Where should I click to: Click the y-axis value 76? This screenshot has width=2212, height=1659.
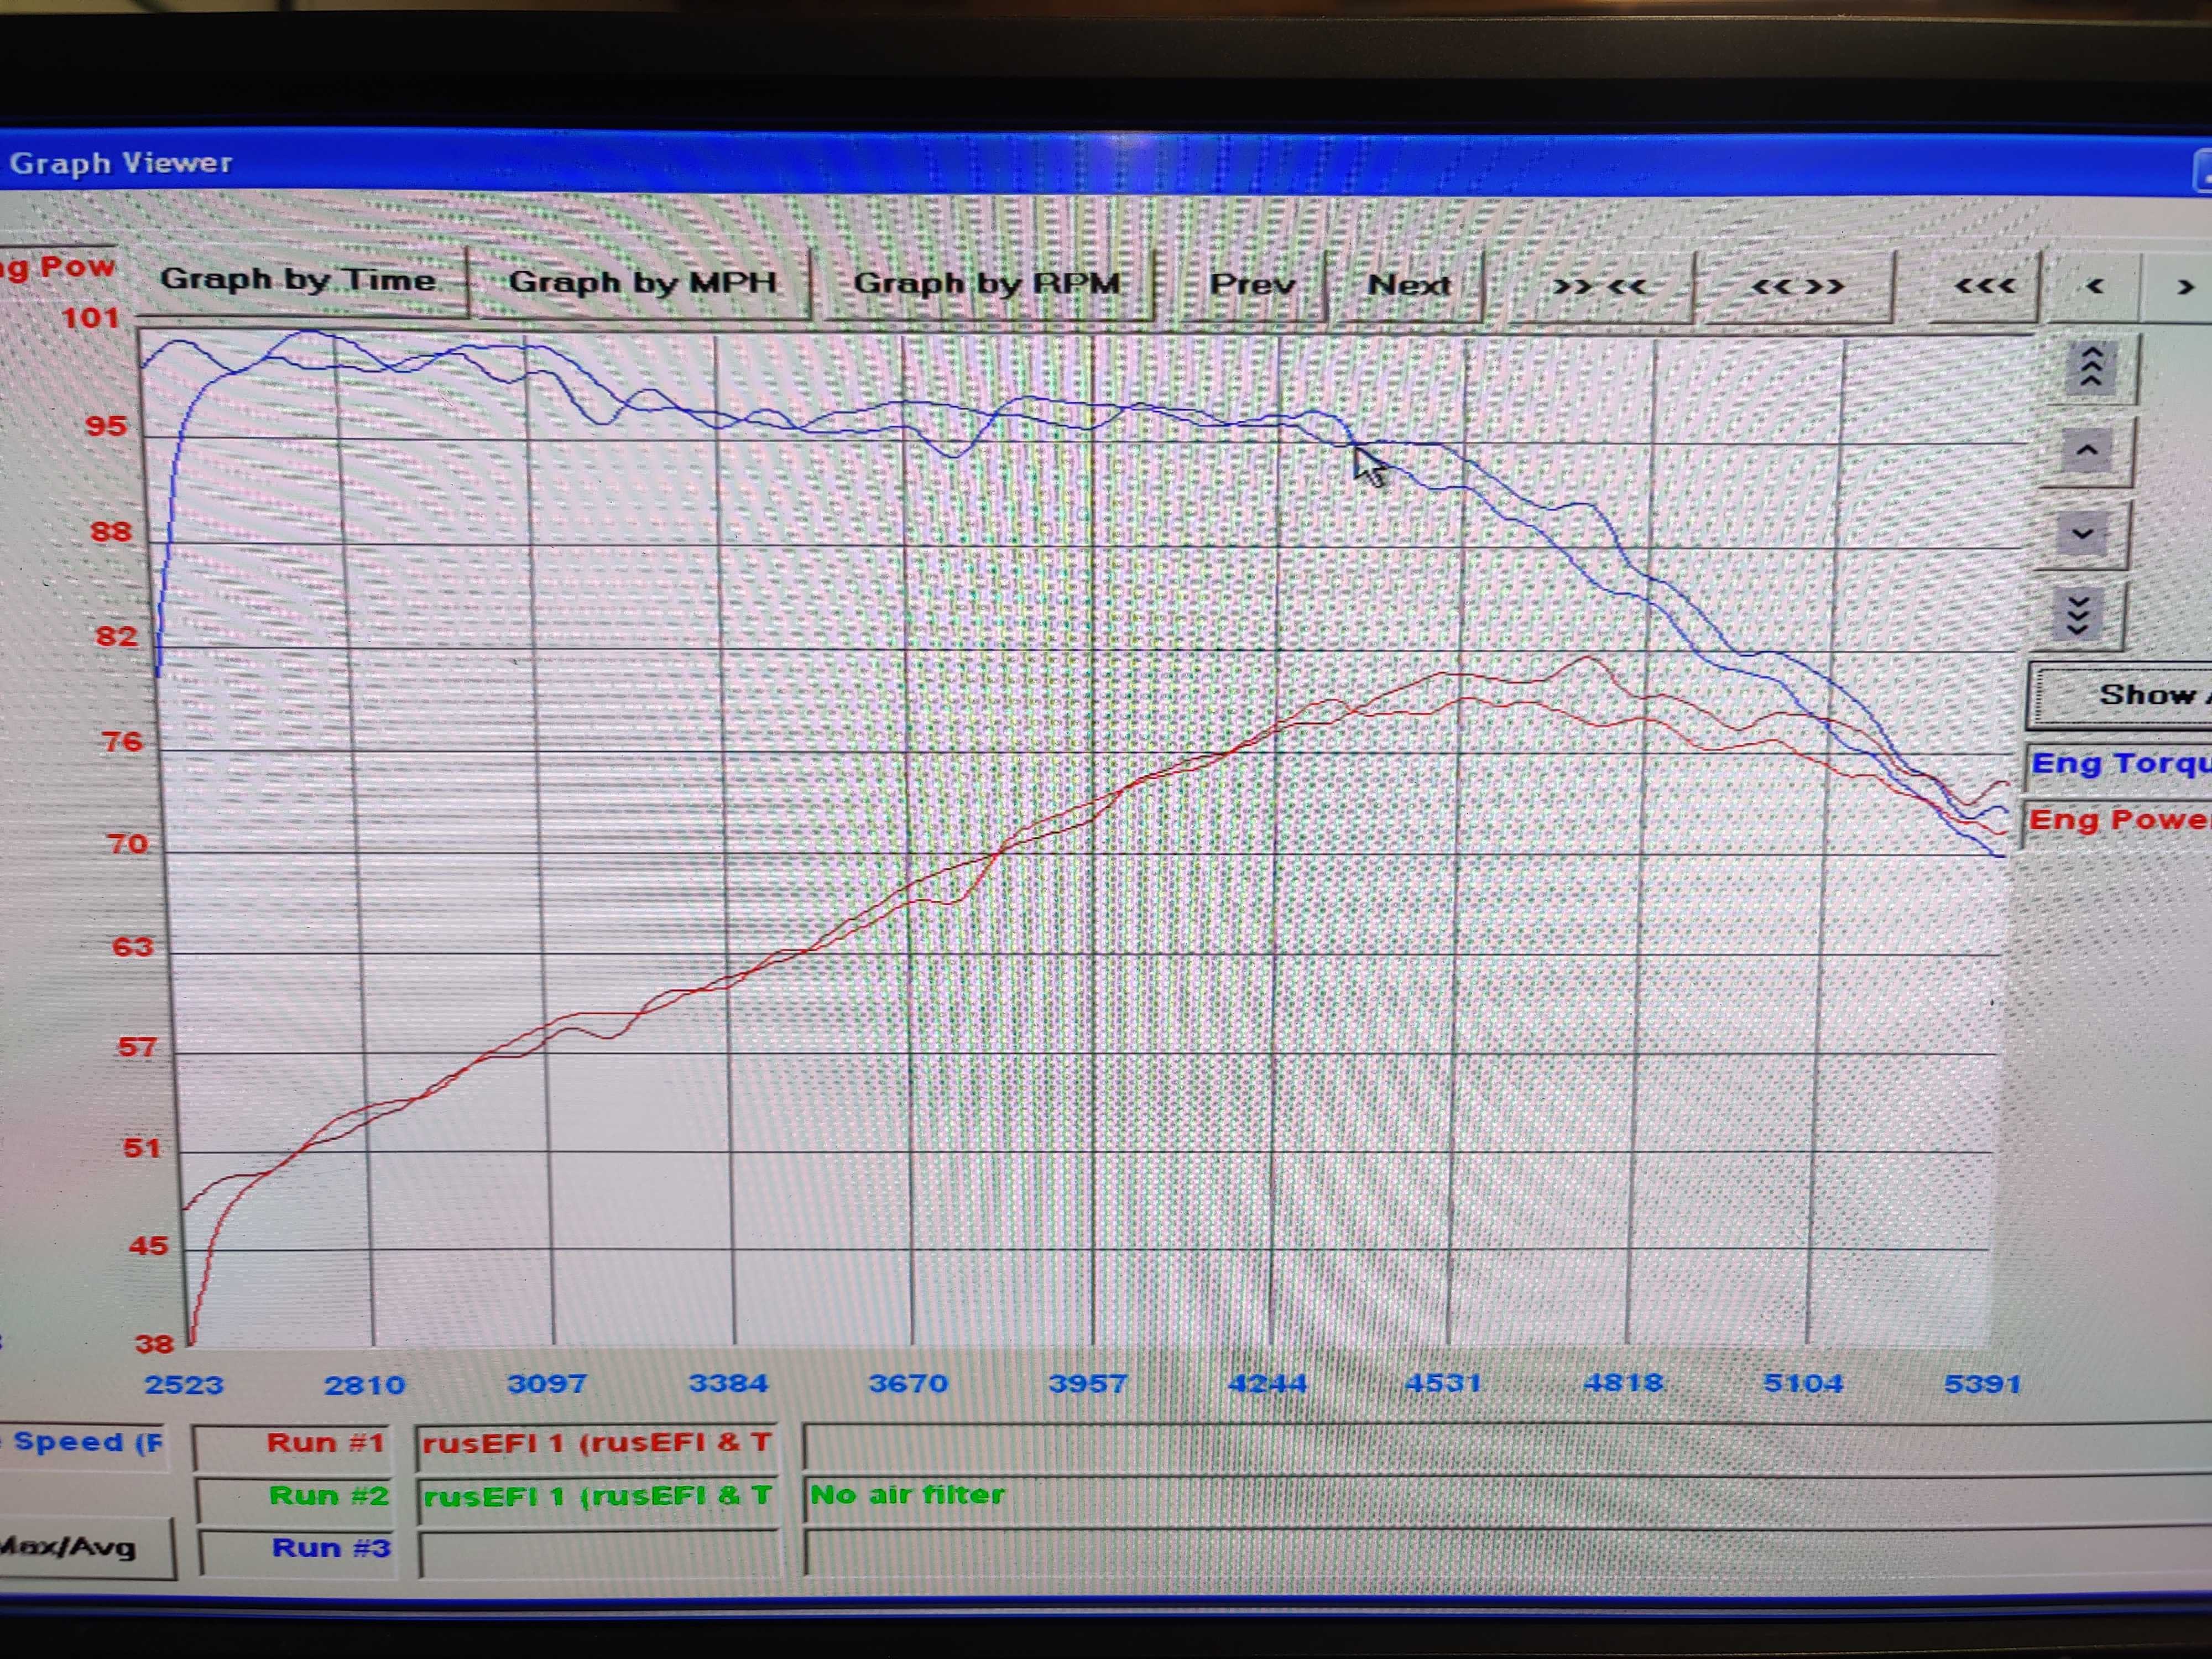[x=122, y=743]
